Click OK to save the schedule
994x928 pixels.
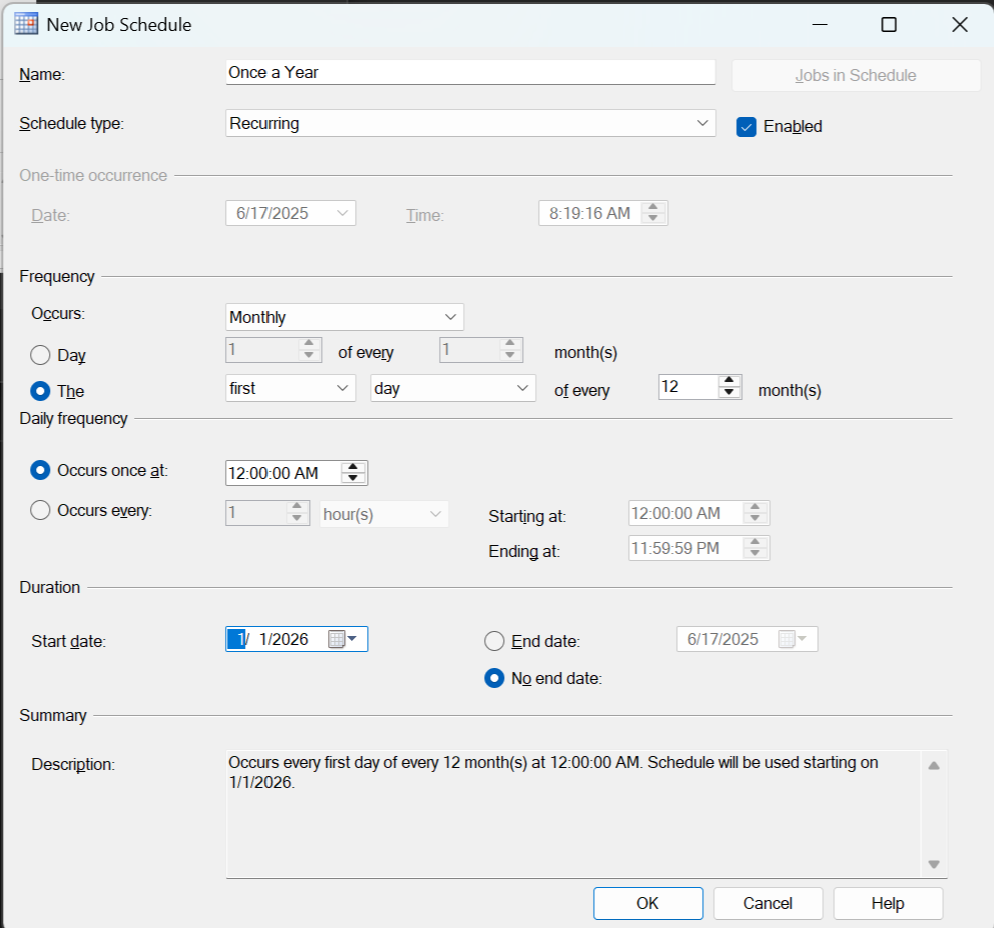647,903
